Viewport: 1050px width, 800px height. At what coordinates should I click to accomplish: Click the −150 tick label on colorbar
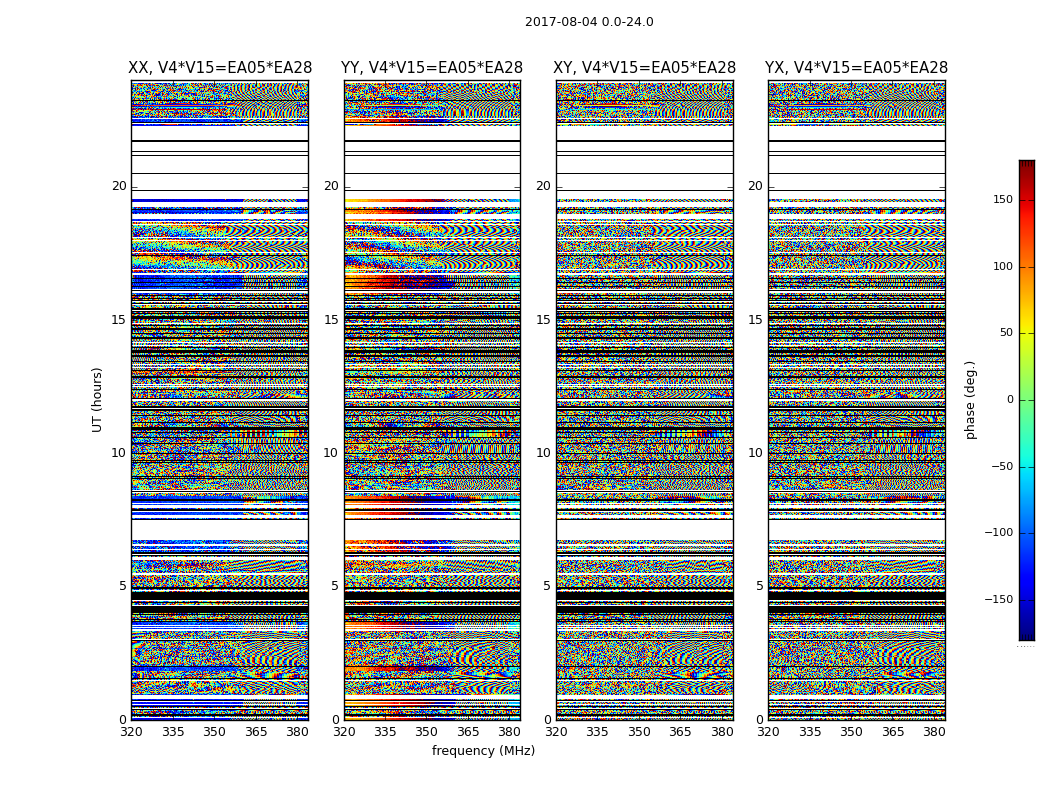(998, 599)
